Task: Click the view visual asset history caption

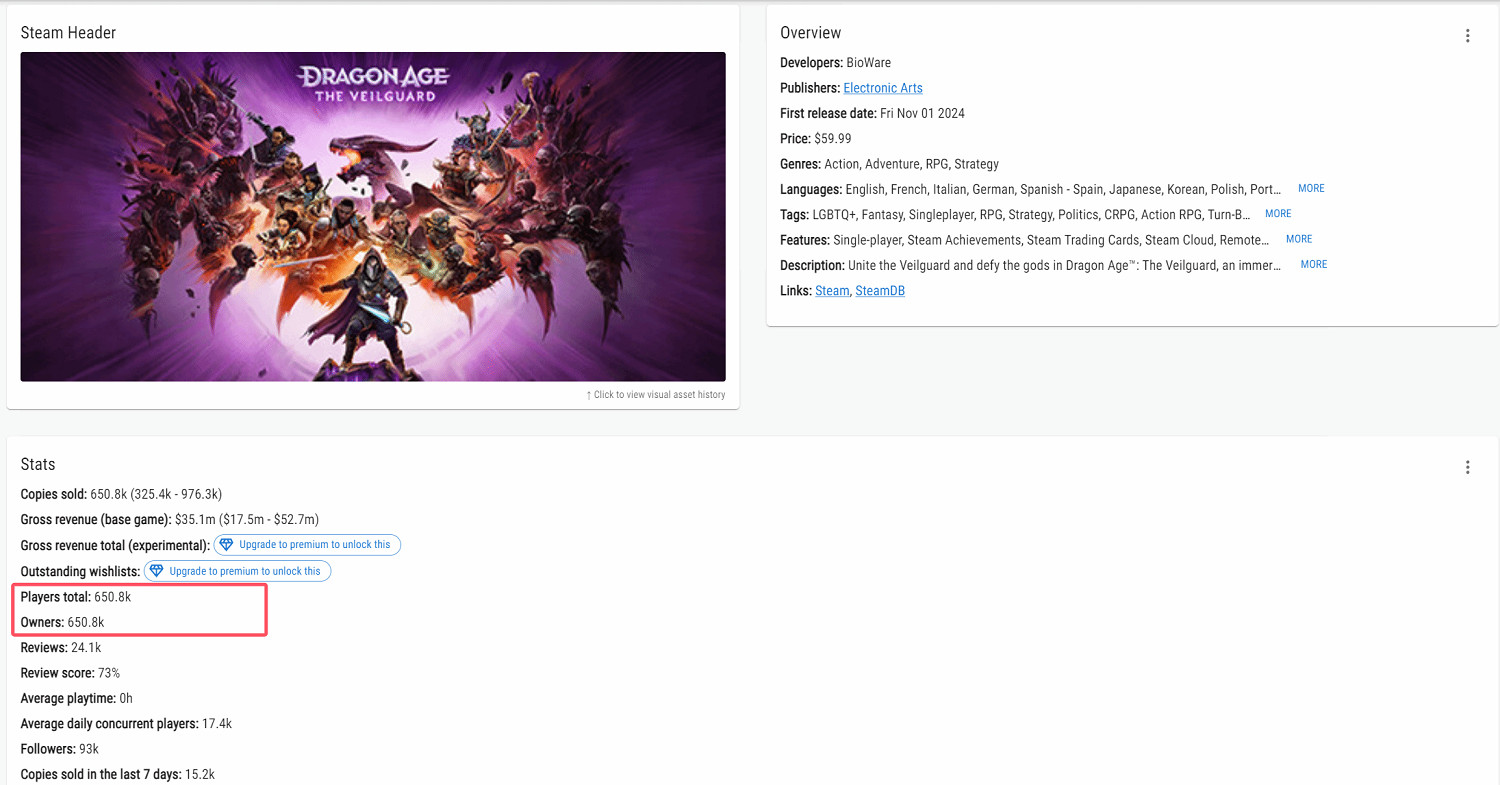Action: coord(656,395)
